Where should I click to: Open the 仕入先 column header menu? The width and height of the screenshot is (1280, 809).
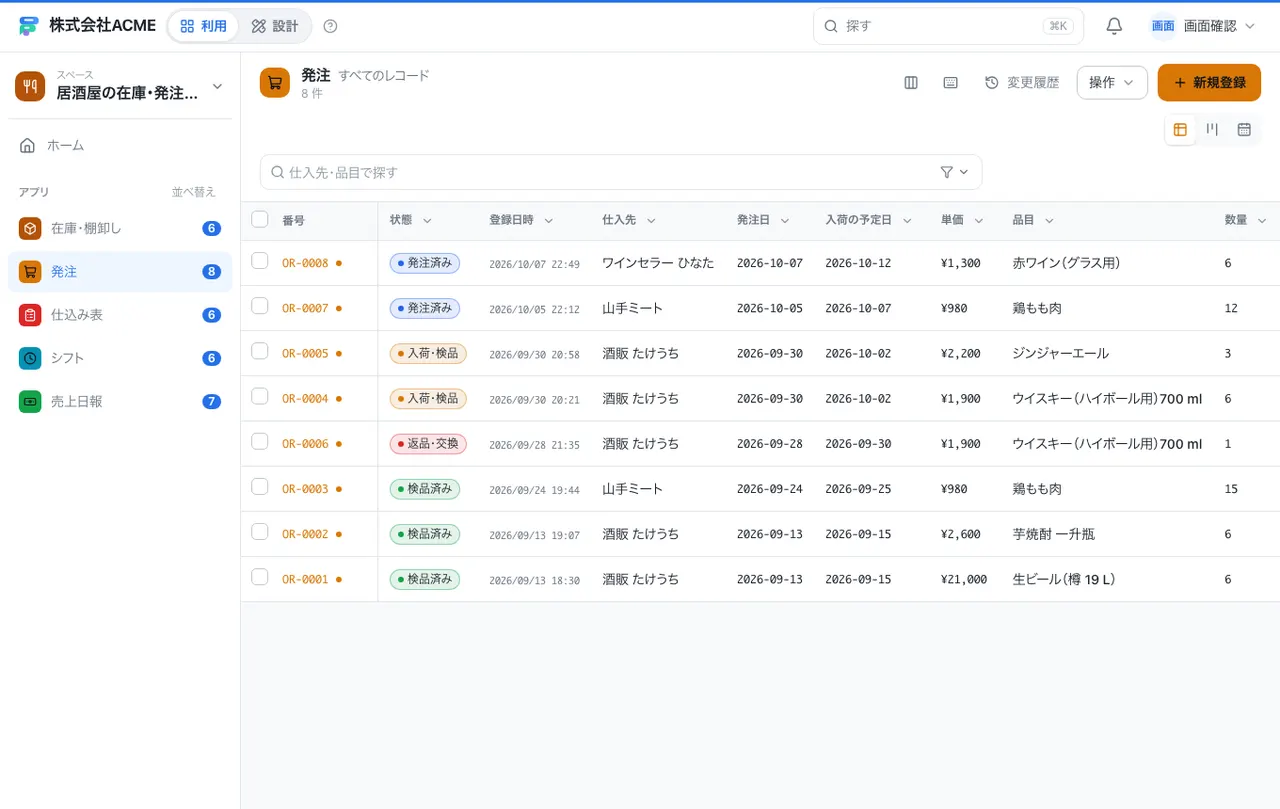(651, 220)
